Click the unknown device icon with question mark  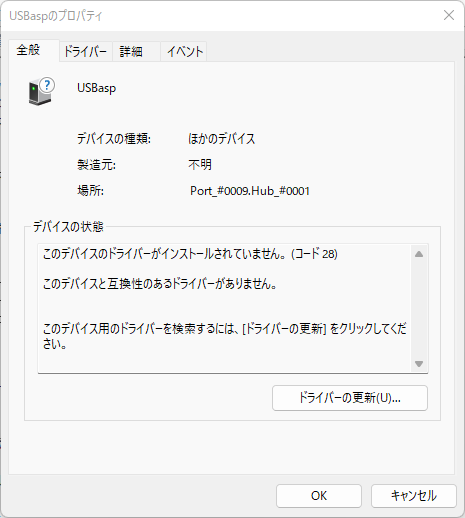click(42, 92)
